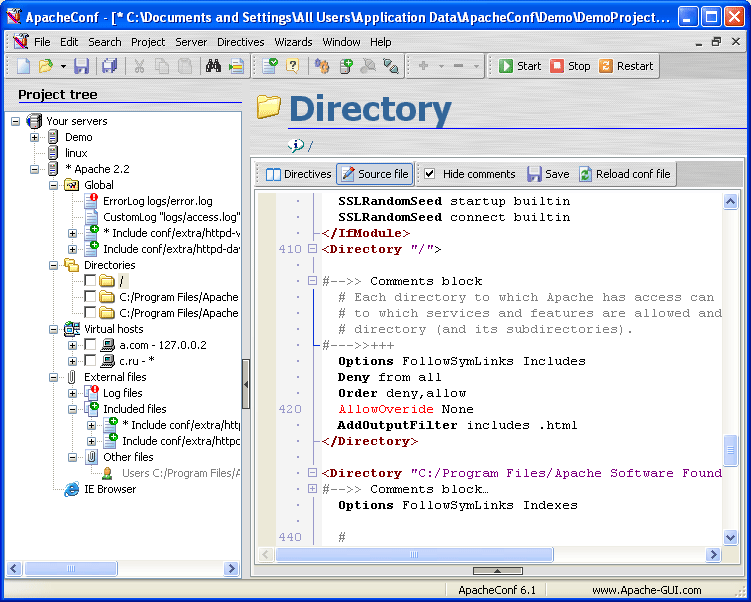The height and width of the screenshot is (602, 751).
Task: Click the Users file icon under Other files
Action: coord(107,473)
